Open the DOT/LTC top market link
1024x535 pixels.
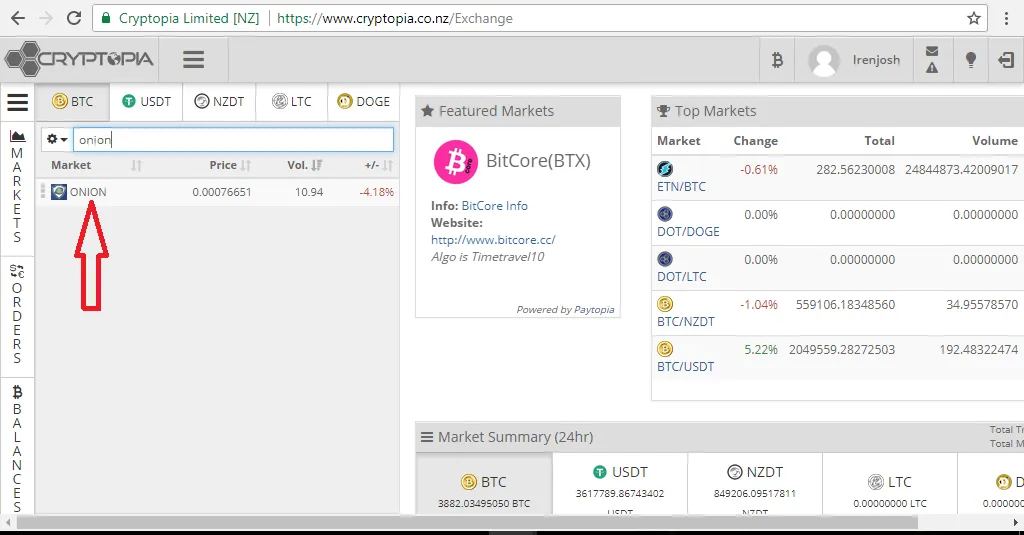coord(682,277)
